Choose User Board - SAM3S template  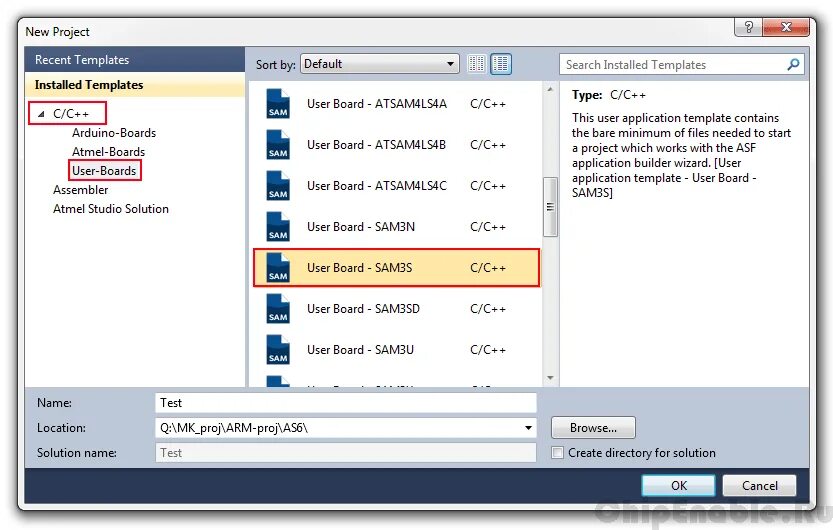pos(396,267)
